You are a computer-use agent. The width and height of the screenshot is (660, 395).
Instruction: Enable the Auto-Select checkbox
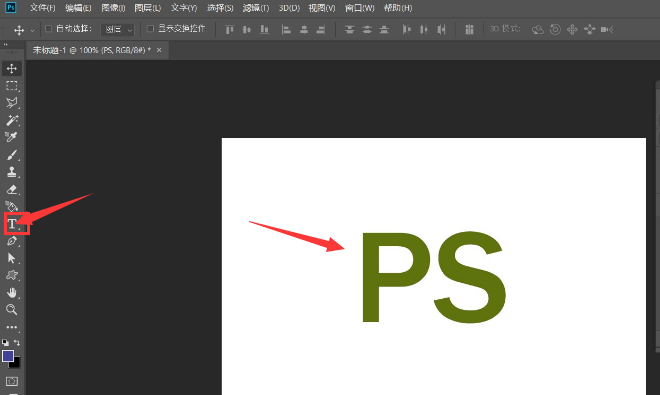(x=48, y=29)
